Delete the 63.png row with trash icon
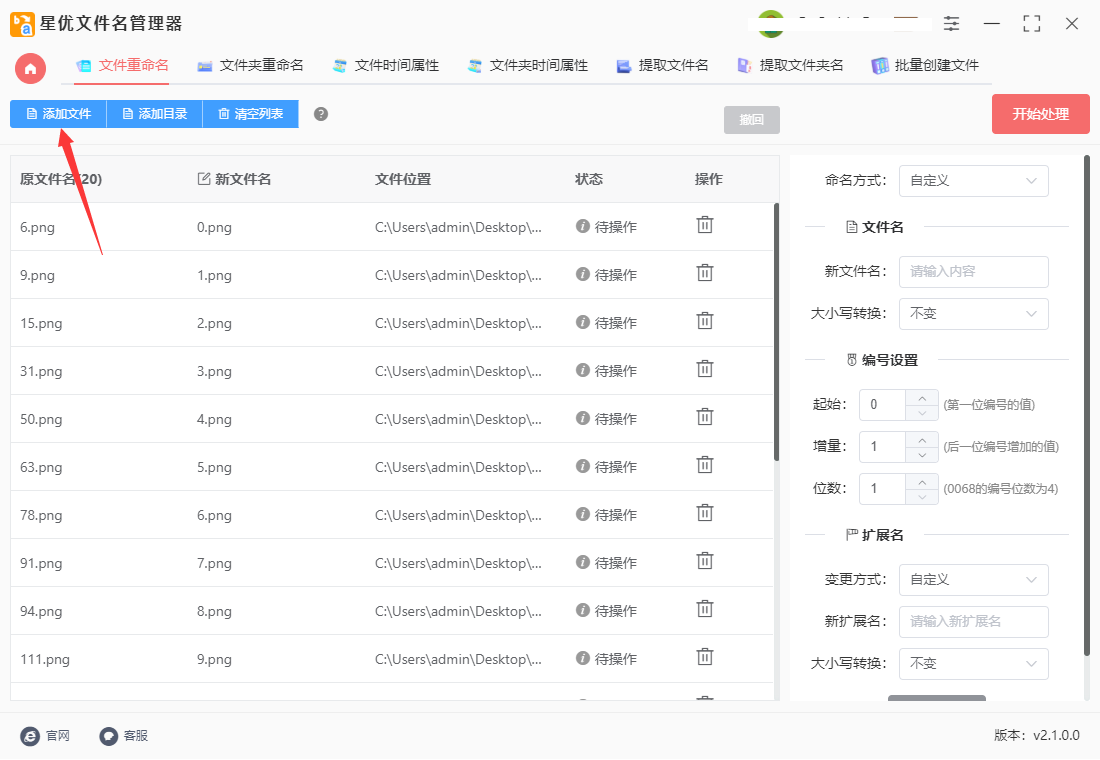1100x760 pixels. click(x=704, y=465)
